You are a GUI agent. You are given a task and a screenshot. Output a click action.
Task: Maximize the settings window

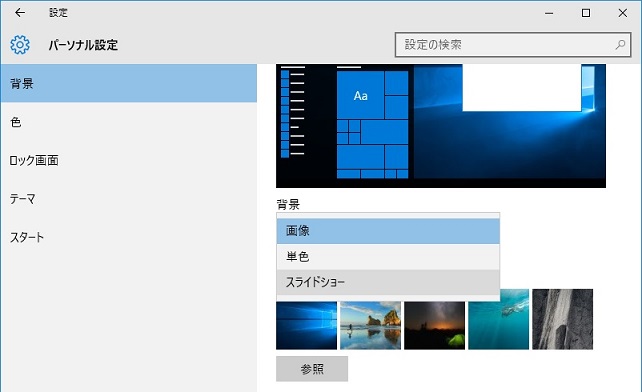pyautogui.click(x=586, y=13)
